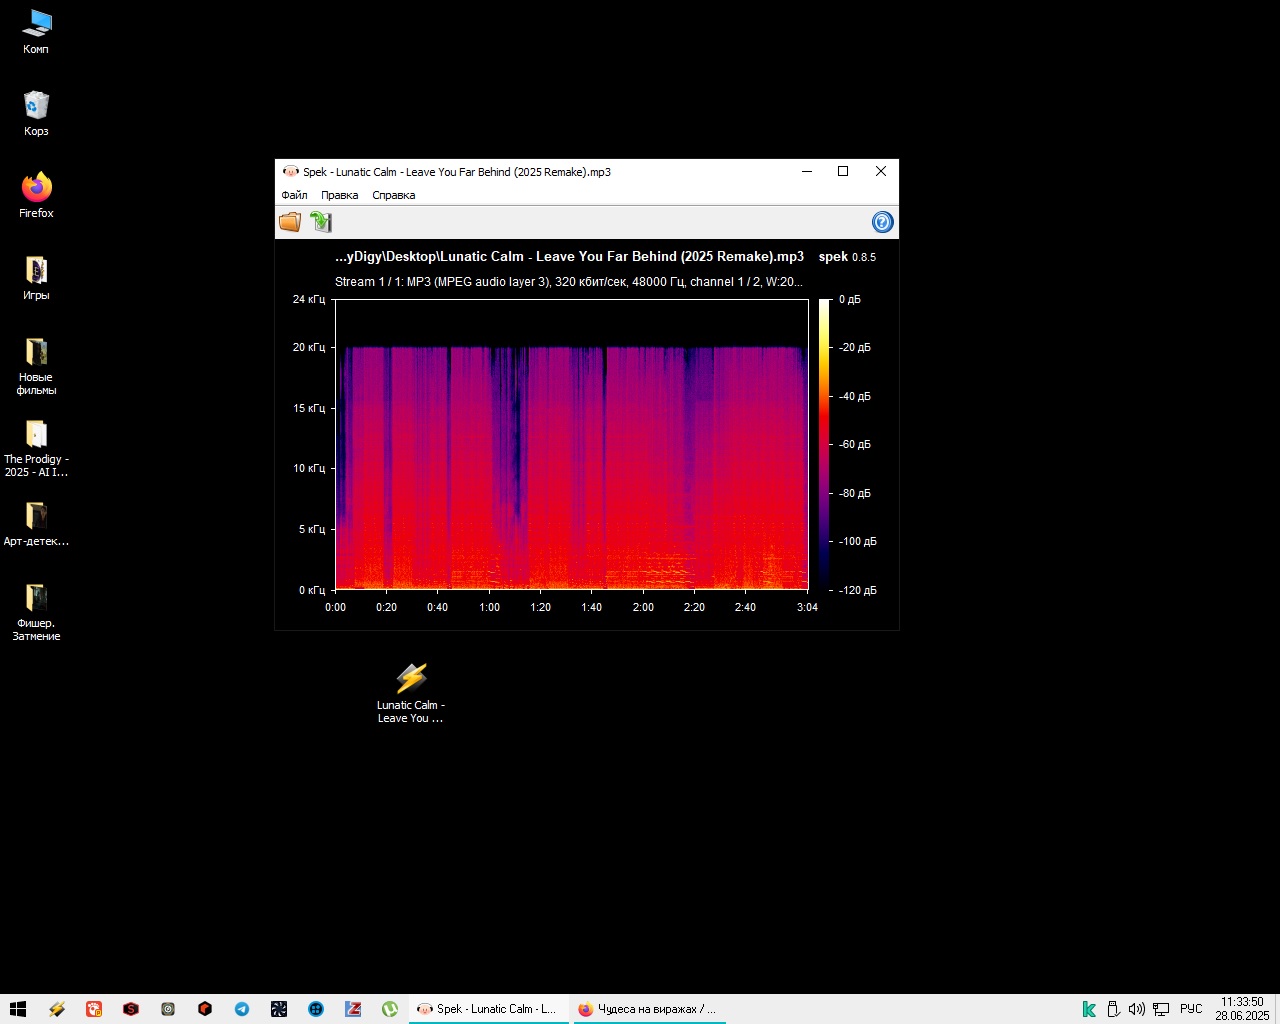1280x1024 pixels.
Task: Open the Правка menu
Action: 340,195
